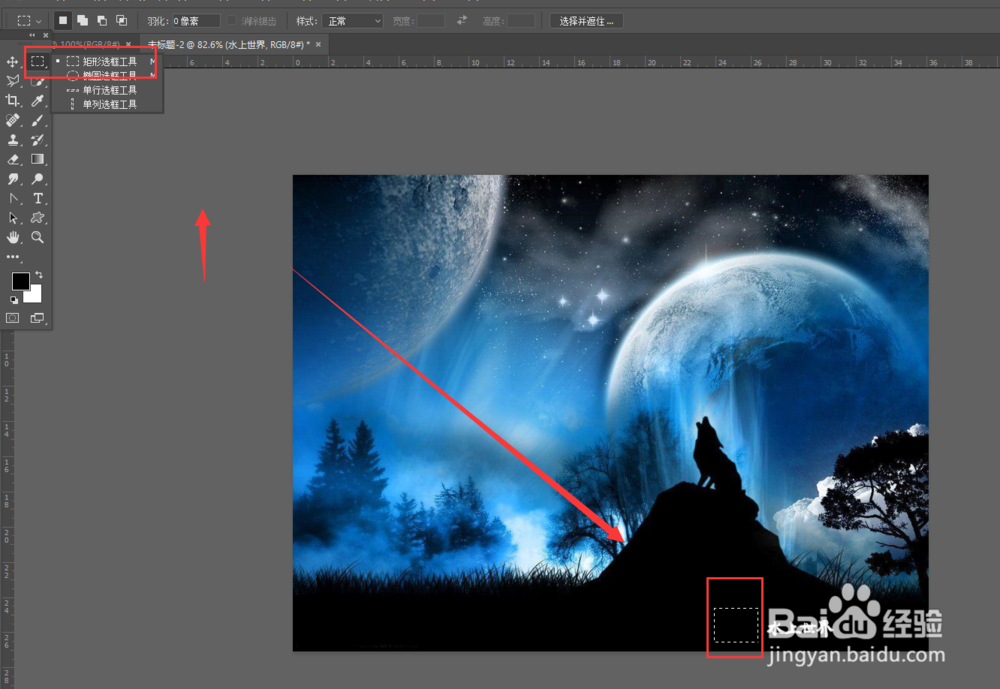Image resolution: width=1000 pixels, height=689 pixels.
Task: Click the 高度 height input field
Action: pyautogui.click(x=521, y=21)
